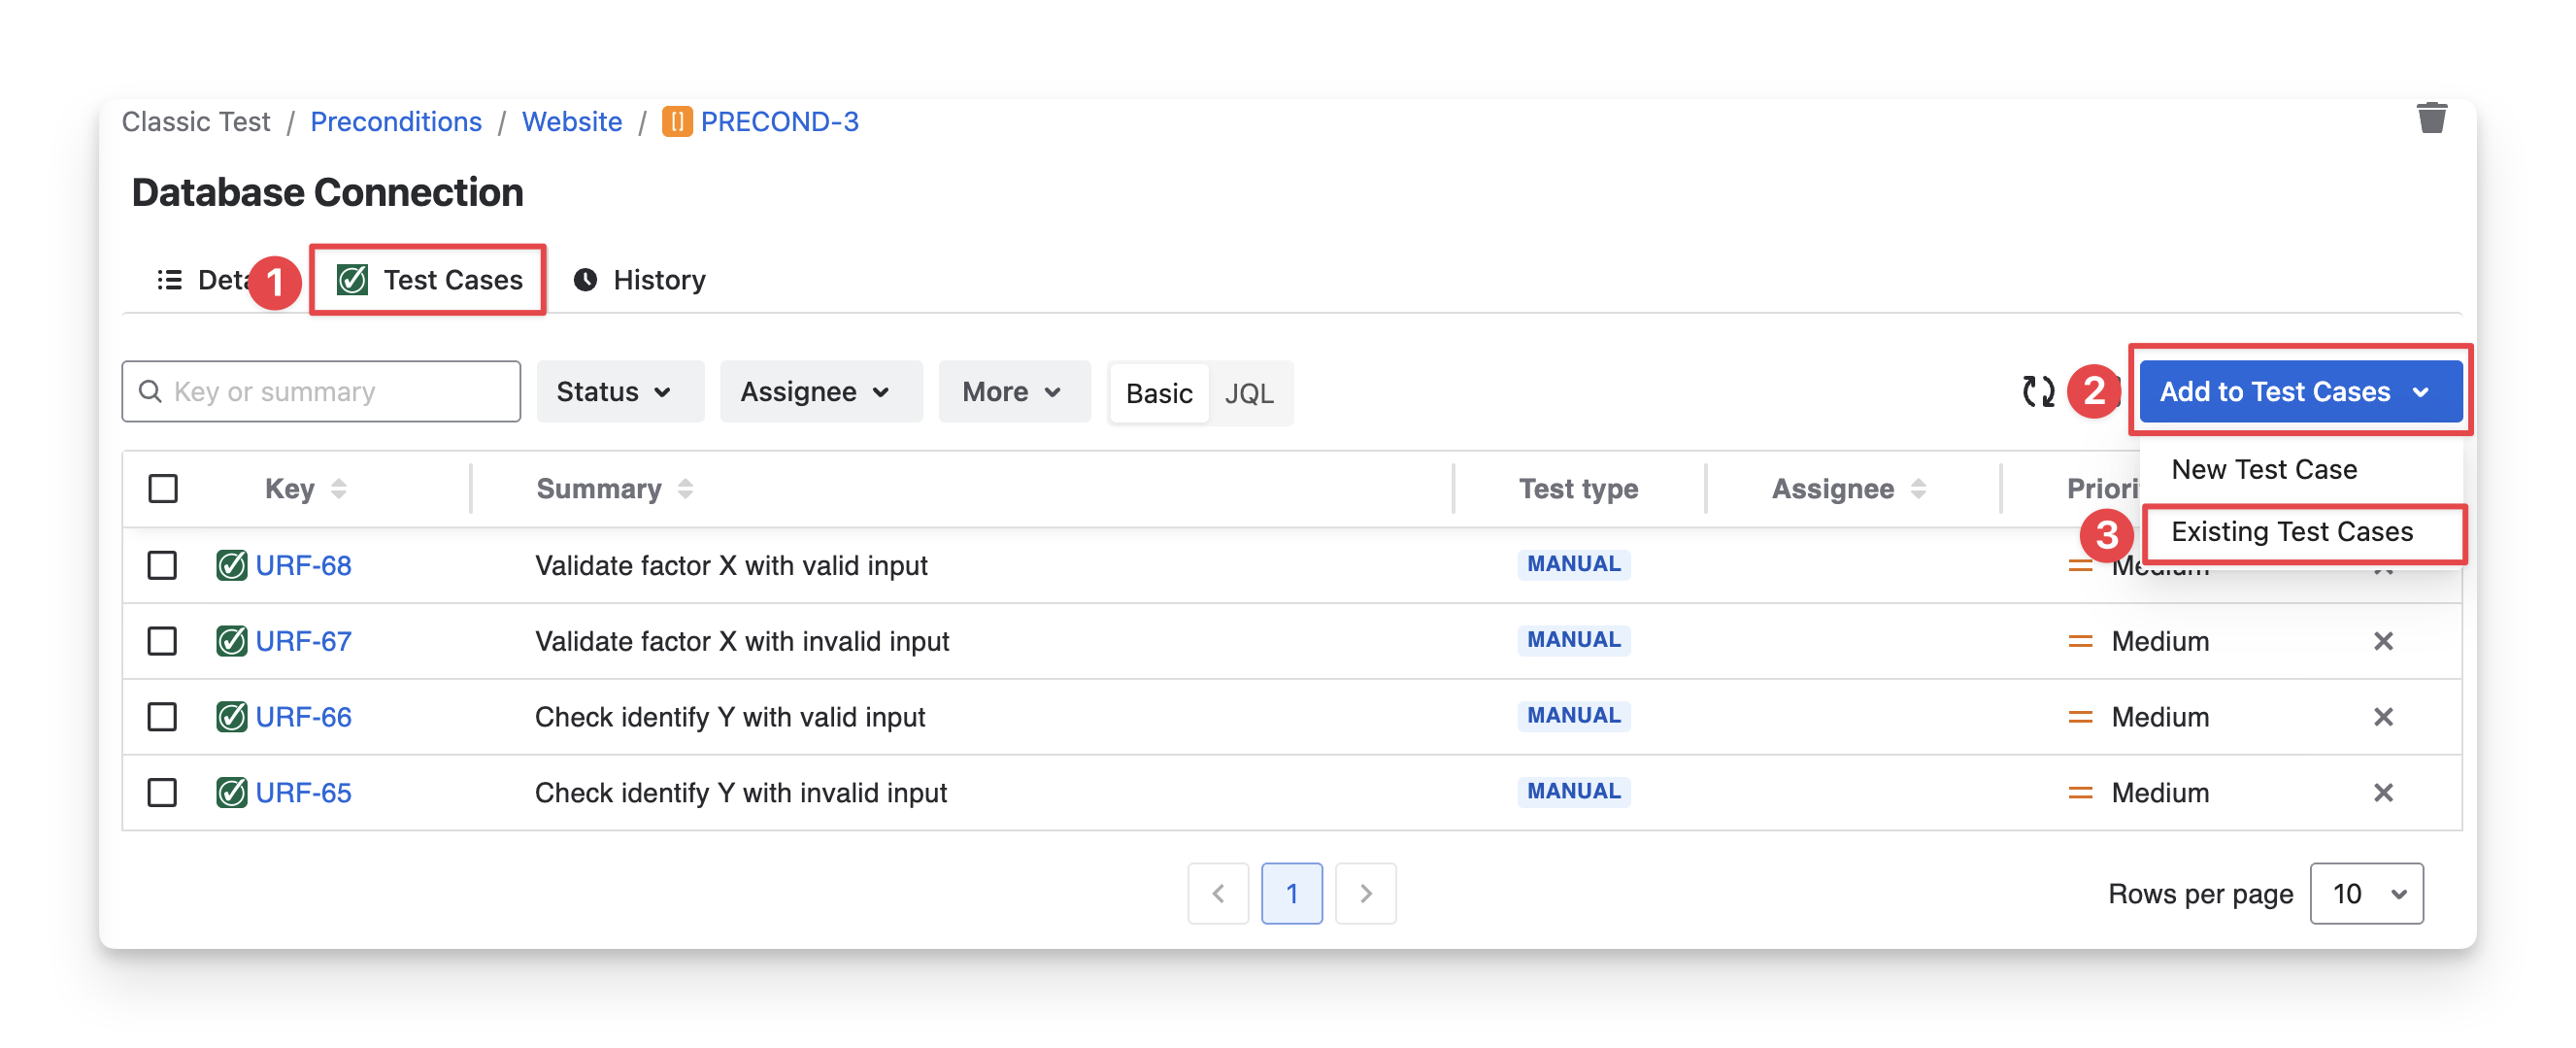Open the Status filter dropdown

(613, 392)
